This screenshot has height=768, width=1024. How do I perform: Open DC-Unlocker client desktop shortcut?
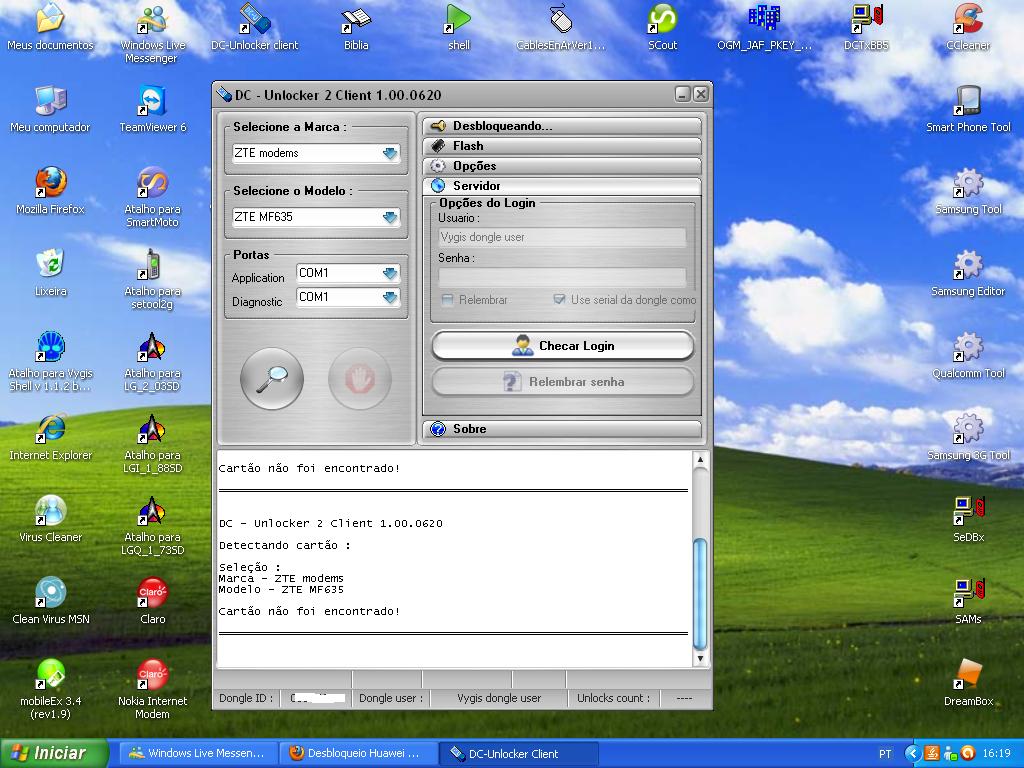[254, 27]
